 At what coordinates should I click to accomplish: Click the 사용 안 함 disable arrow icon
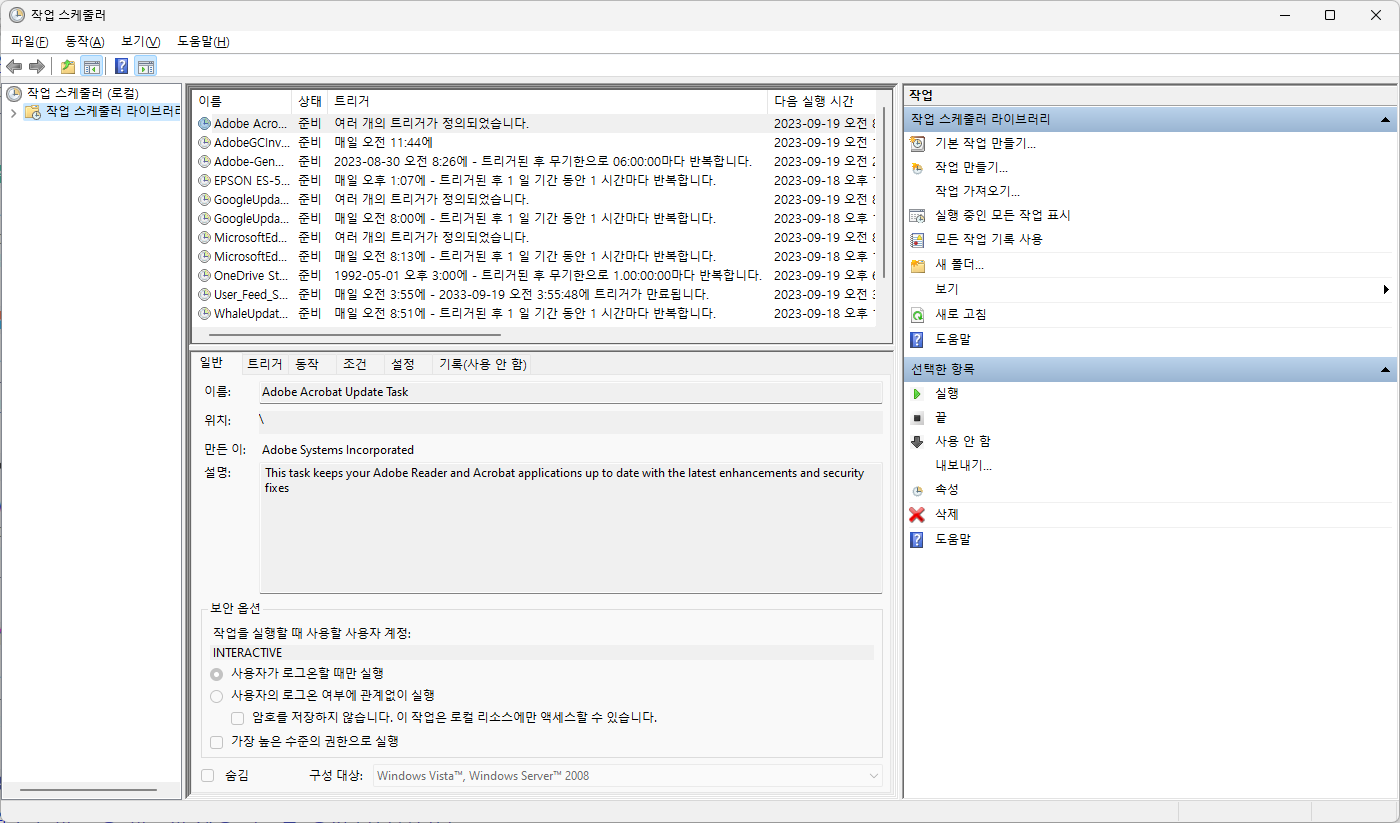click(917, 441)
